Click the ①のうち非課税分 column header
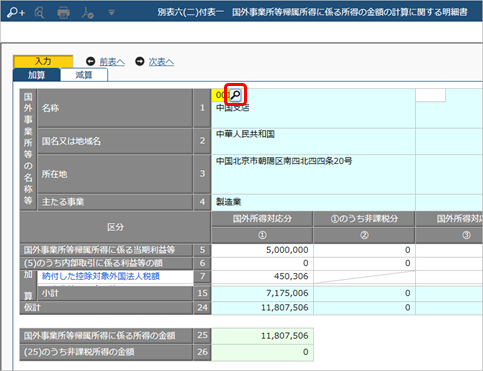 coord(364,219)
